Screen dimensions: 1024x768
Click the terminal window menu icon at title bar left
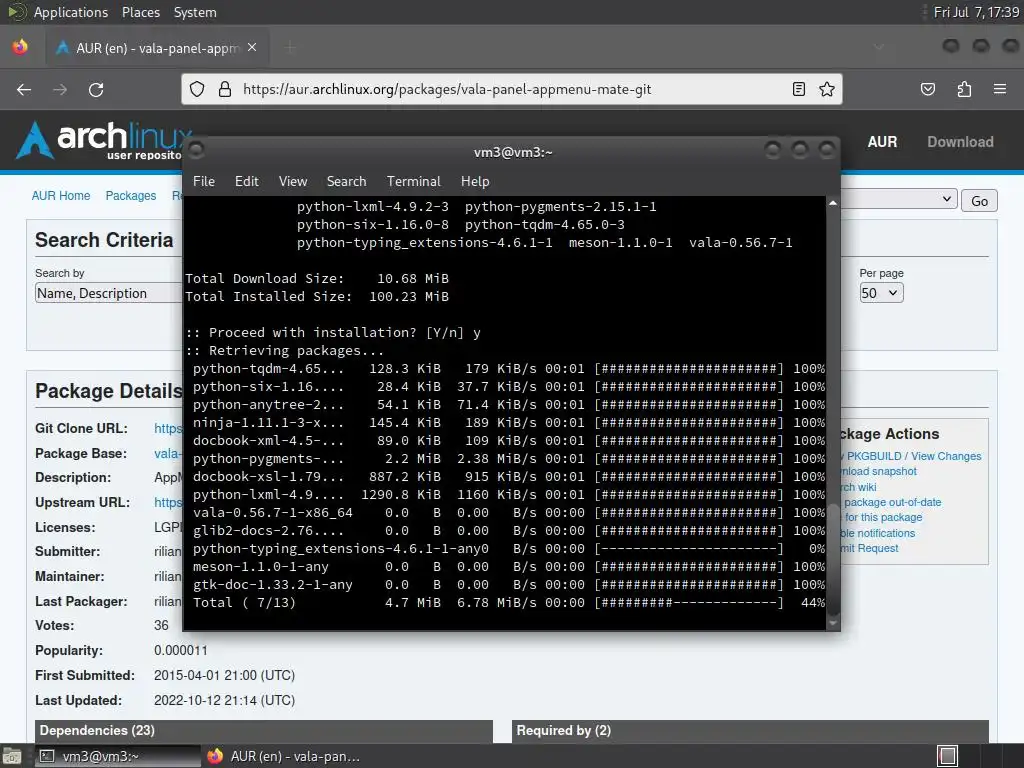coord(196,151)
